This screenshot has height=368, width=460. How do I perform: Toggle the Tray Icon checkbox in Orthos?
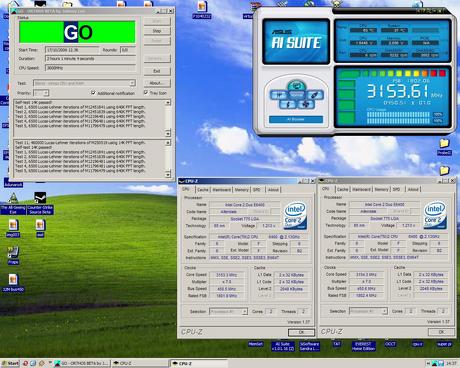click(146, 93)
